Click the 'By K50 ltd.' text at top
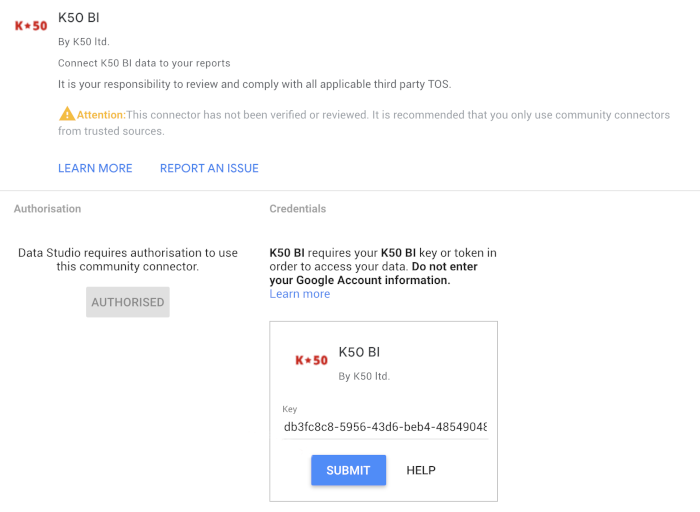 click(x=83, y=42)
